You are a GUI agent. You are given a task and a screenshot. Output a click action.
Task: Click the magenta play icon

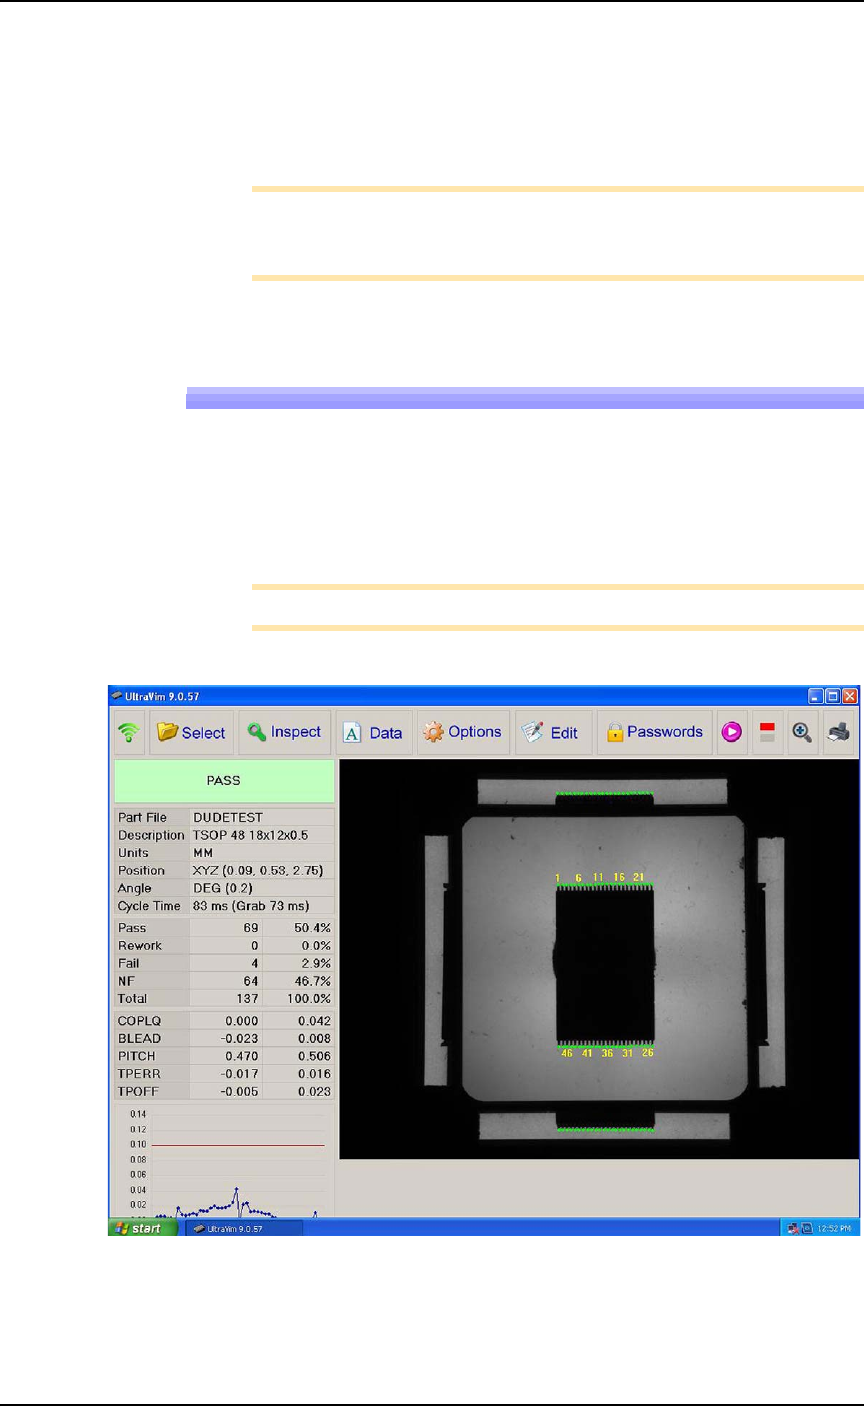(732, 733)
